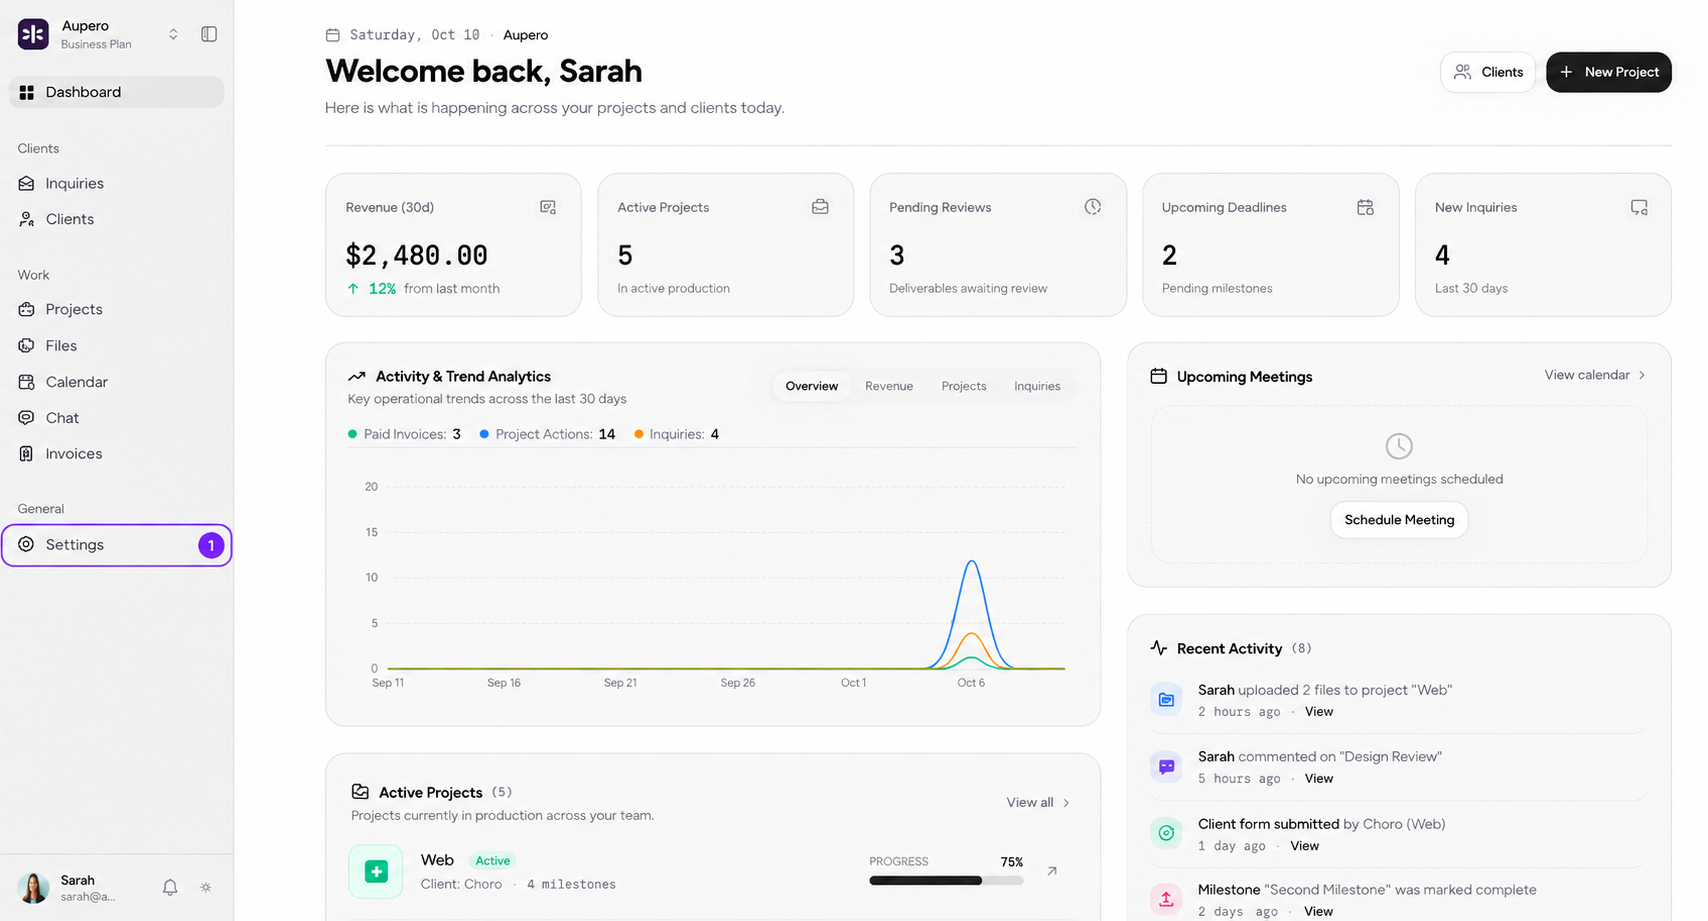Screen dimensions: 1708x921
Task: Click the uploaded files activity icon
Action: pos(1166,700)
